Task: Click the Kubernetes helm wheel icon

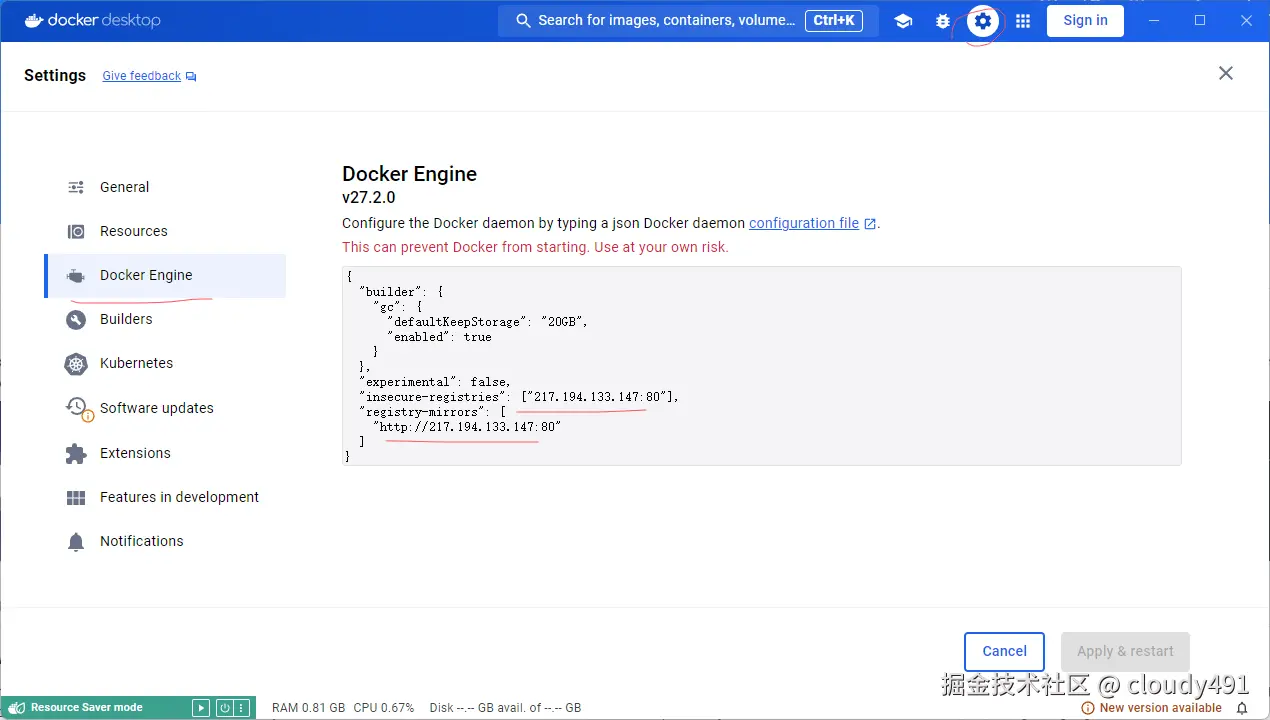Action: [76, 364]
